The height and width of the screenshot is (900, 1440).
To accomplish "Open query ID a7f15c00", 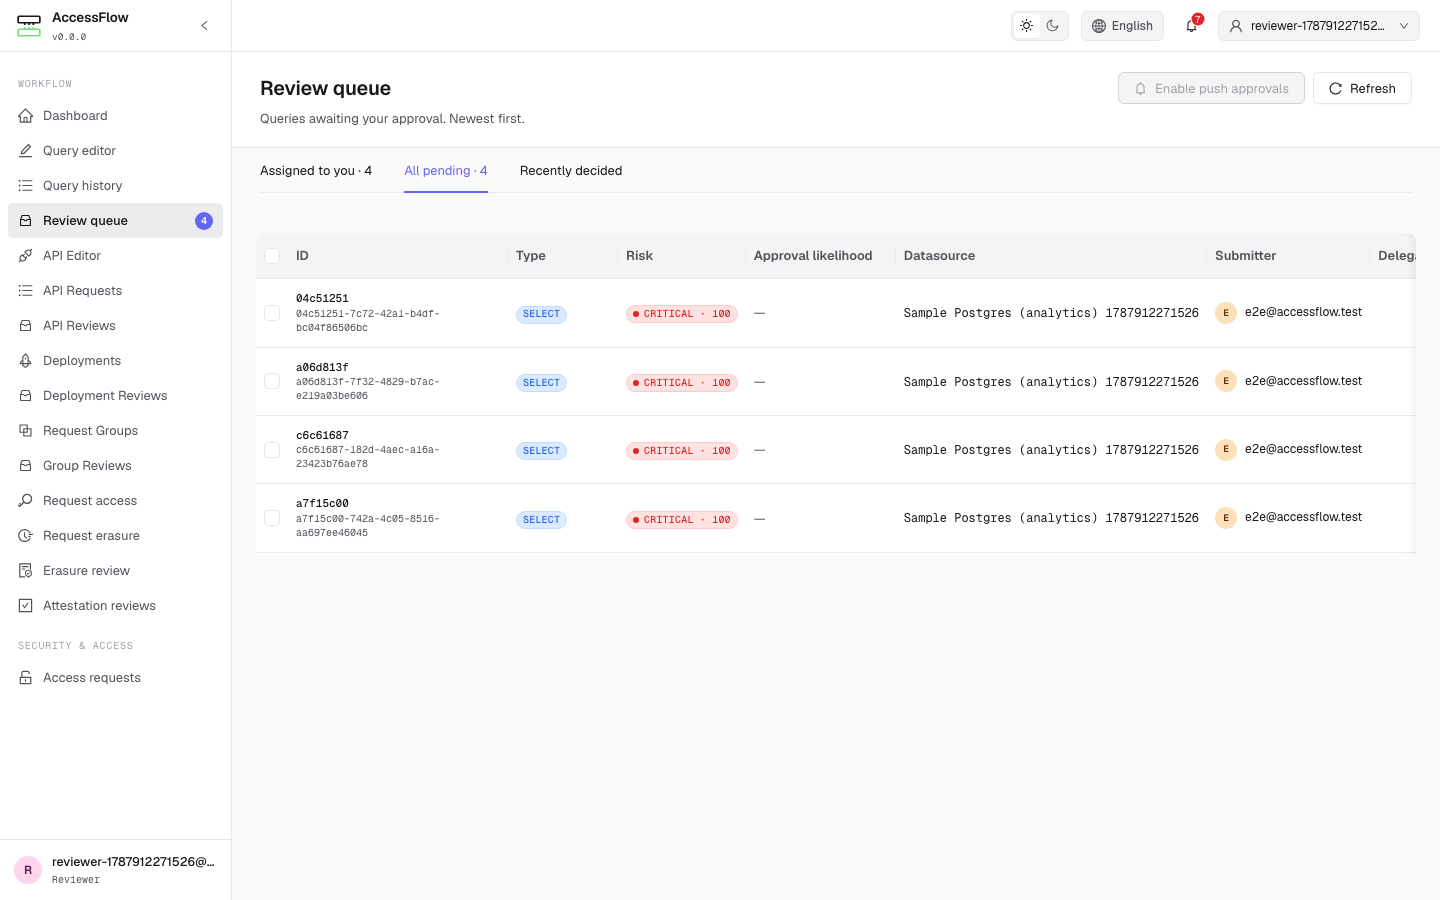I will point(322,504).
